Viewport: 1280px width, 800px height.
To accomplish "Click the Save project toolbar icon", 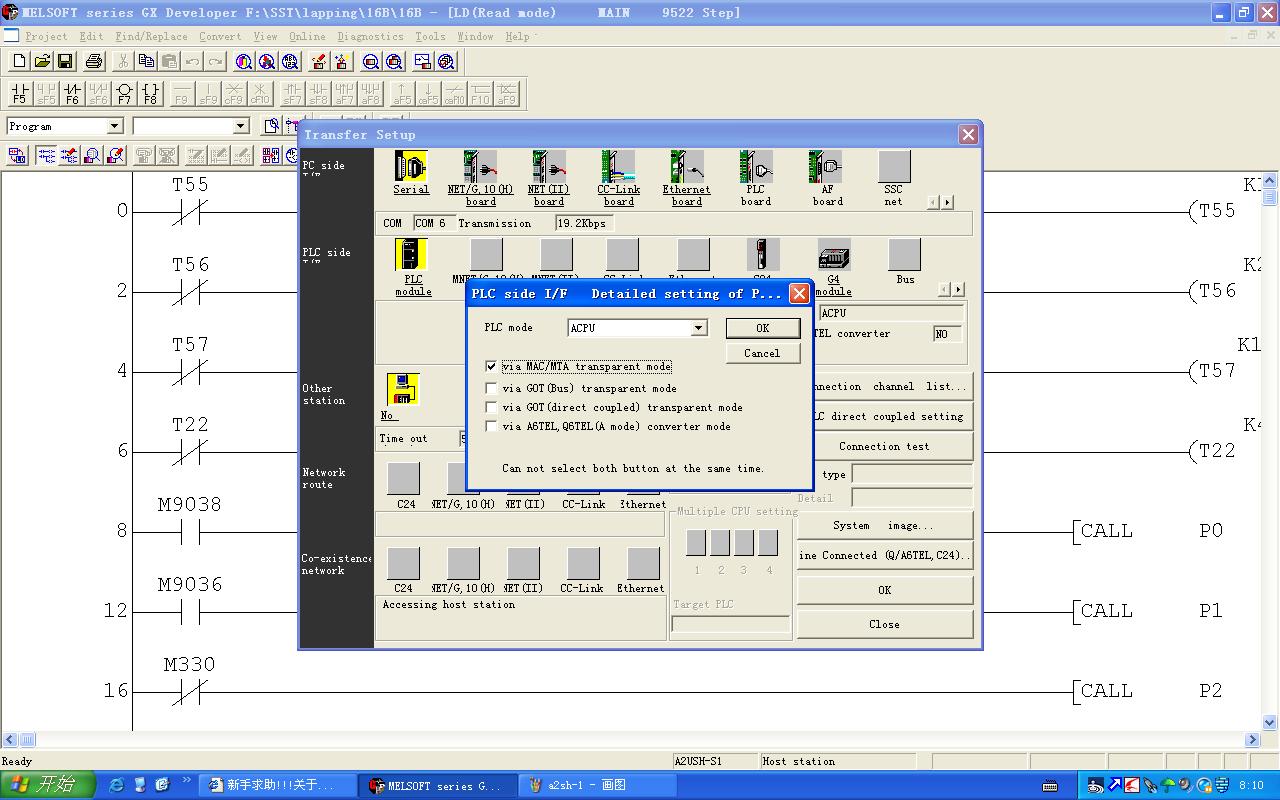I will coord(65,62).
